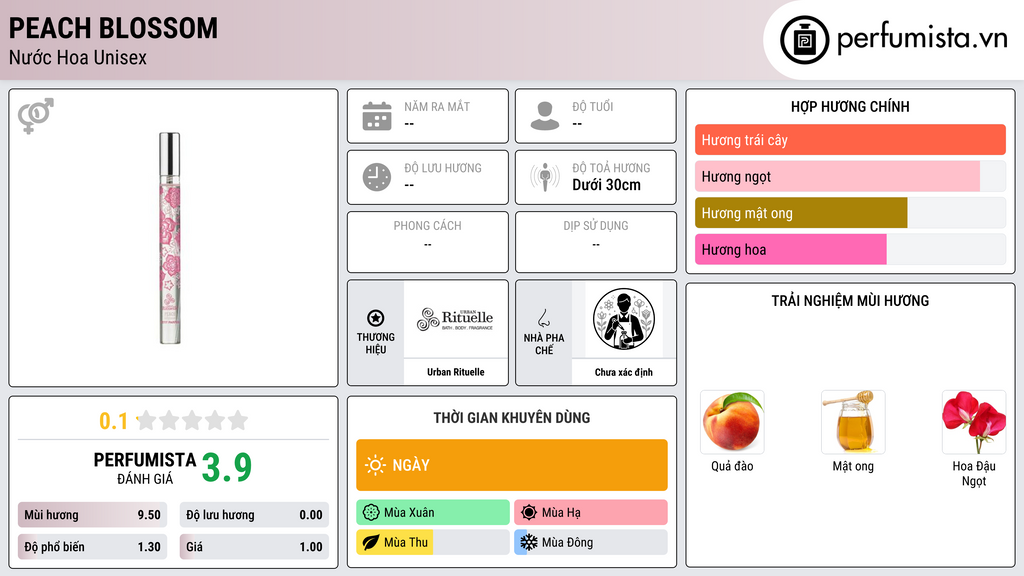
Task: Click the Dịp sử dụng info box
Action: tap(596, 242)
